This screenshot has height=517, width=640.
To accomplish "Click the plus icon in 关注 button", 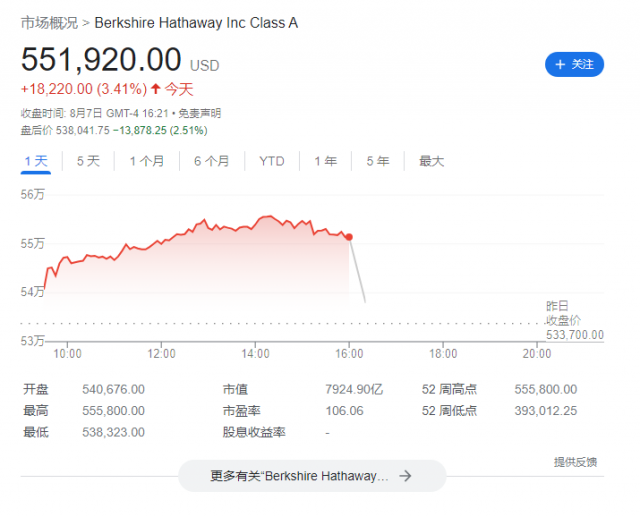I will 560,64.
